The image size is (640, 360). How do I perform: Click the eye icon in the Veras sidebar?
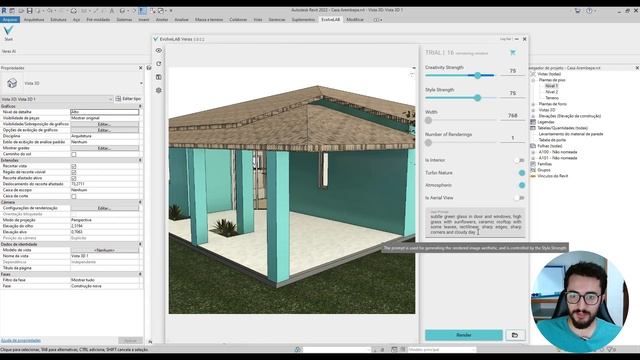[159, 50]
